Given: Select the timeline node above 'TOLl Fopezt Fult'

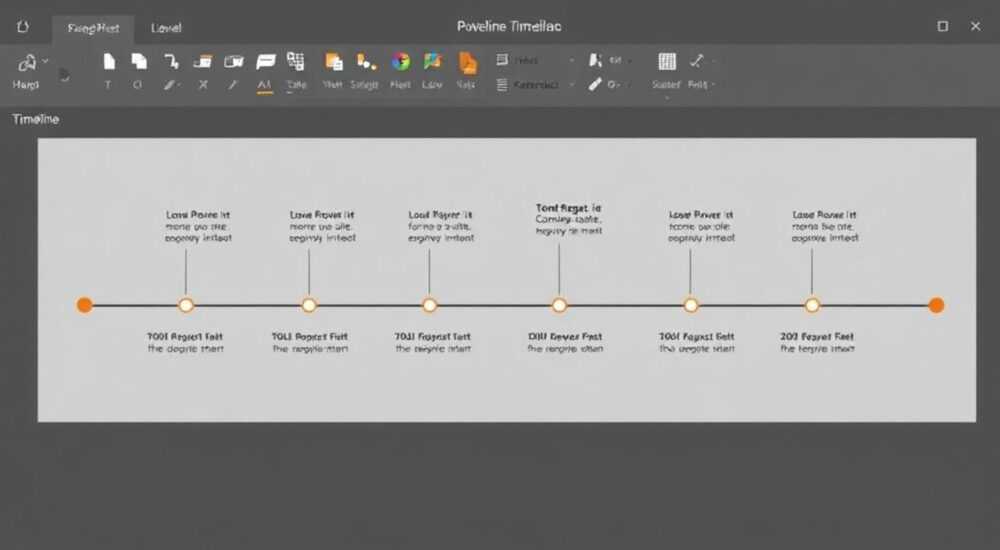Looking at the screenshot, I should click(309, 305).
